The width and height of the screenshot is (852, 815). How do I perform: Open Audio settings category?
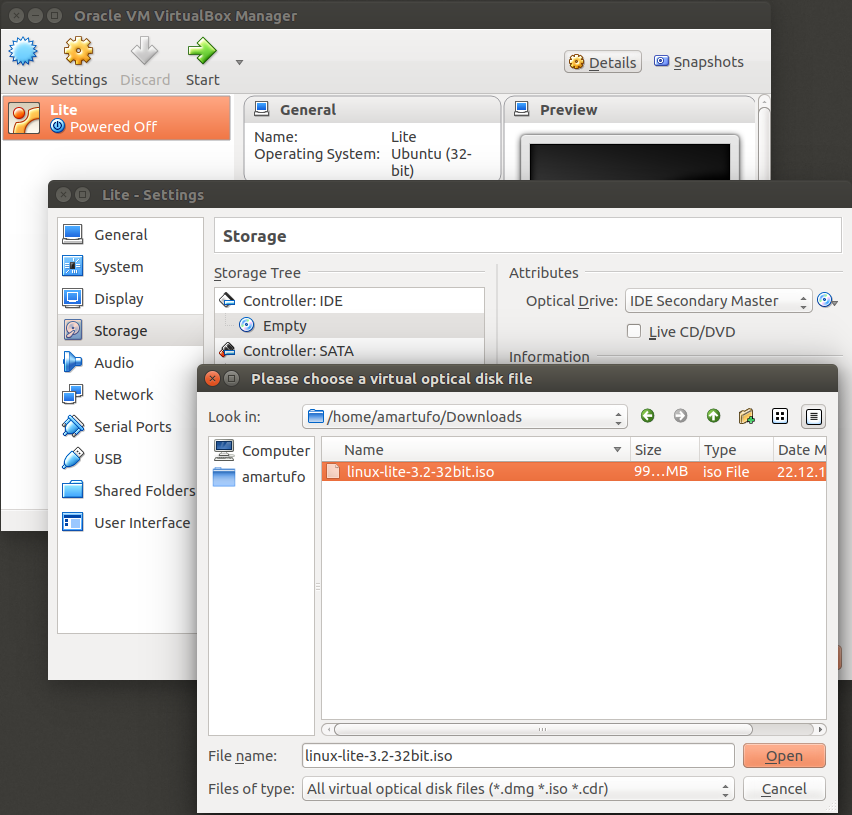pyautogui.click(x=130, y=362)
